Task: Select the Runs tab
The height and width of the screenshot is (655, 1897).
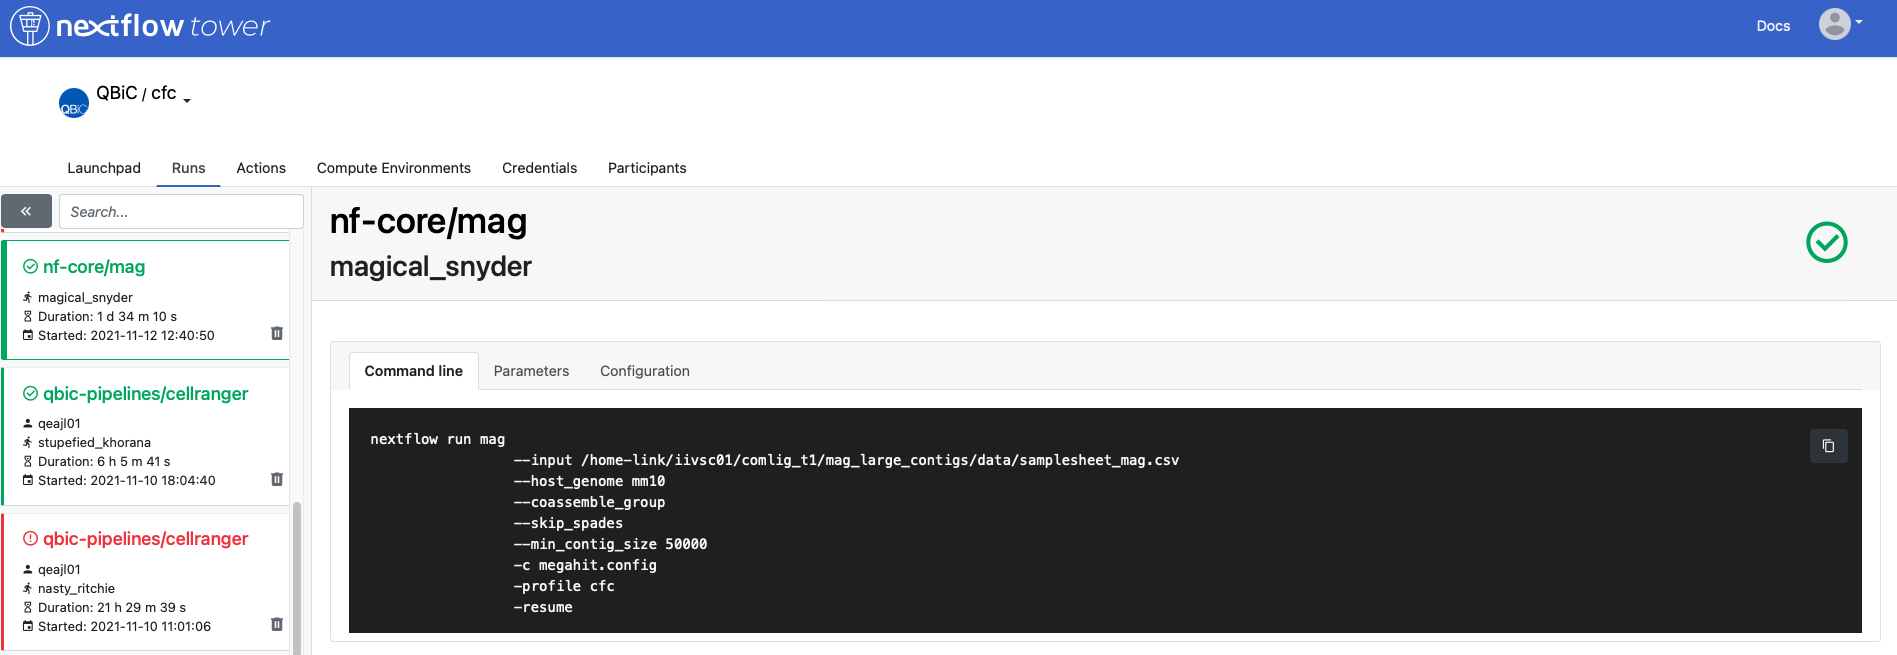Action: pyautogui.click(x=188, y=168)
